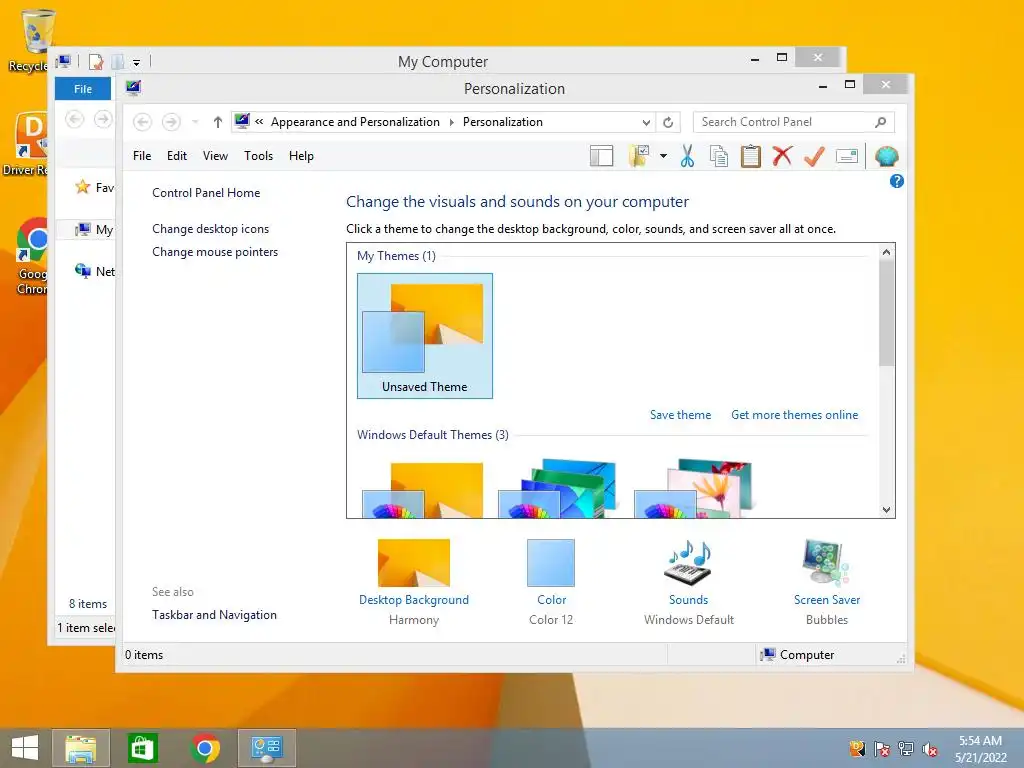
Task: Open the View menu
Action: click(215, 156)
